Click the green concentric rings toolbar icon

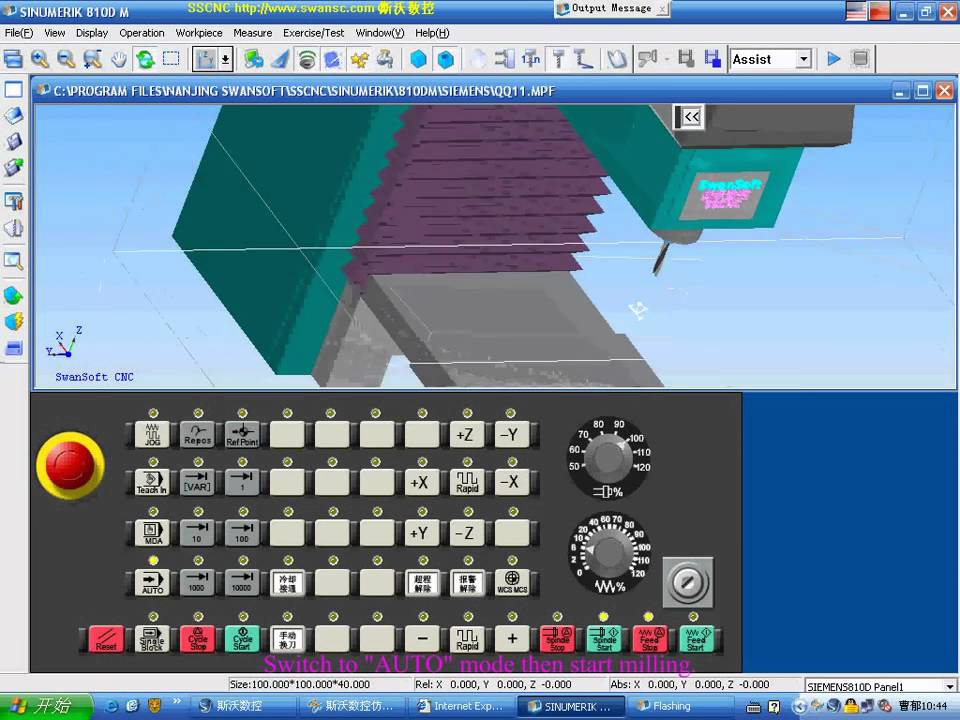click(x=307, y=59)
